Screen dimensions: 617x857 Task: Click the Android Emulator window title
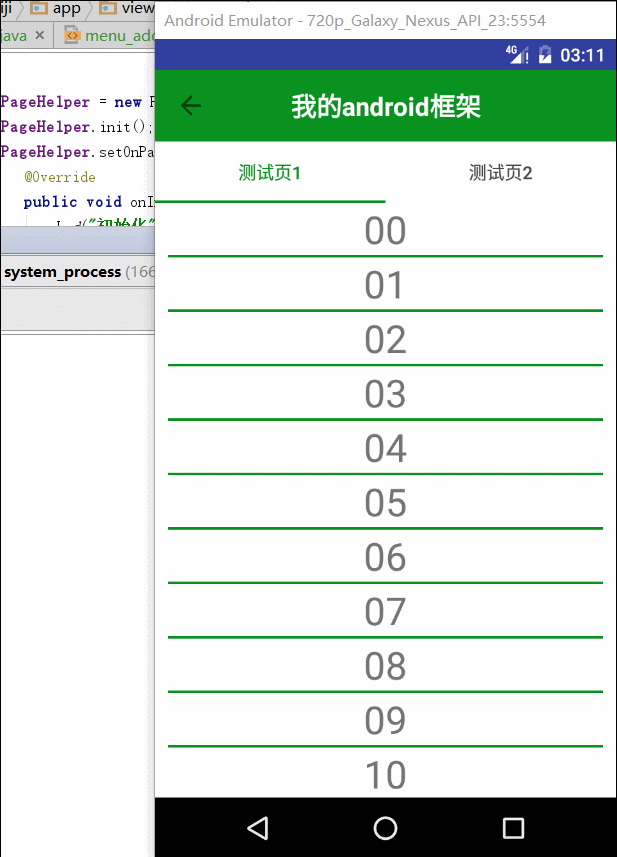point(355,21)
